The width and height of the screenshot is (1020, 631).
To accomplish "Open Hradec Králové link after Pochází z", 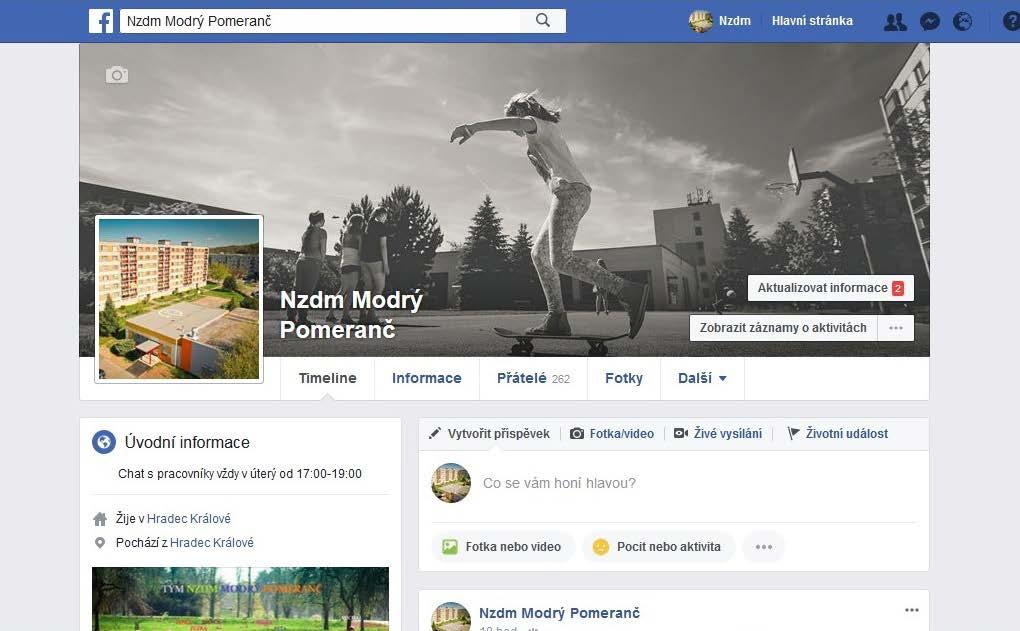I will click(x=211, y=543).
